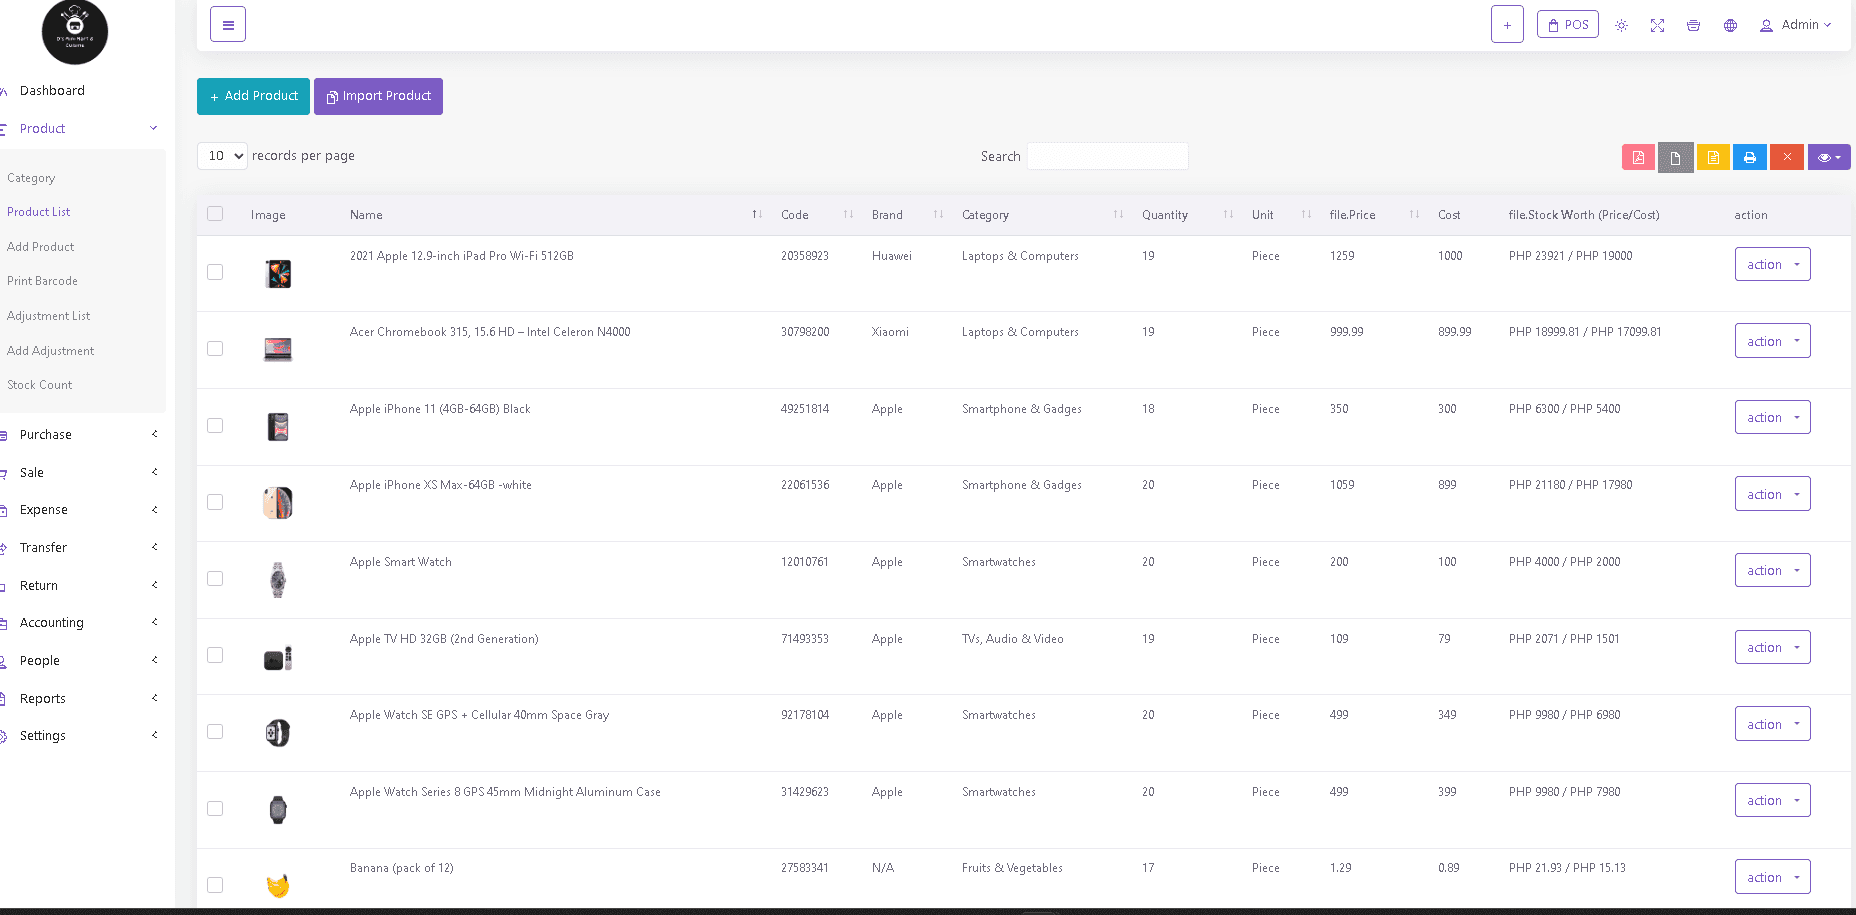The height and width of the screenshot is (915, 1856).
Task: Open the Admin user dropdown
Action: (1796, 25)
